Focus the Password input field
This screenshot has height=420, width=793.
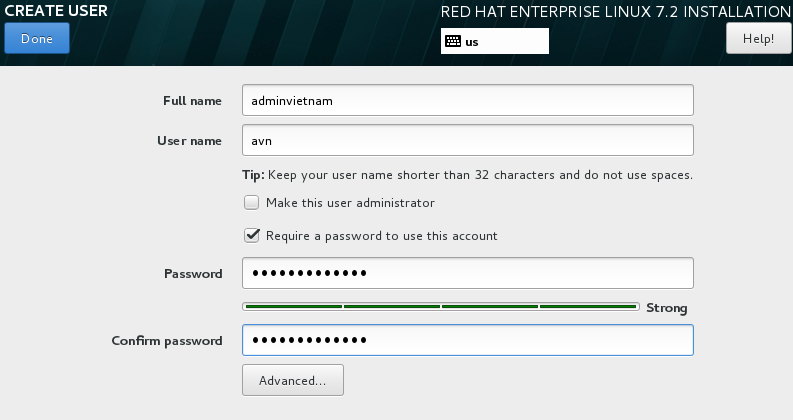468,273
